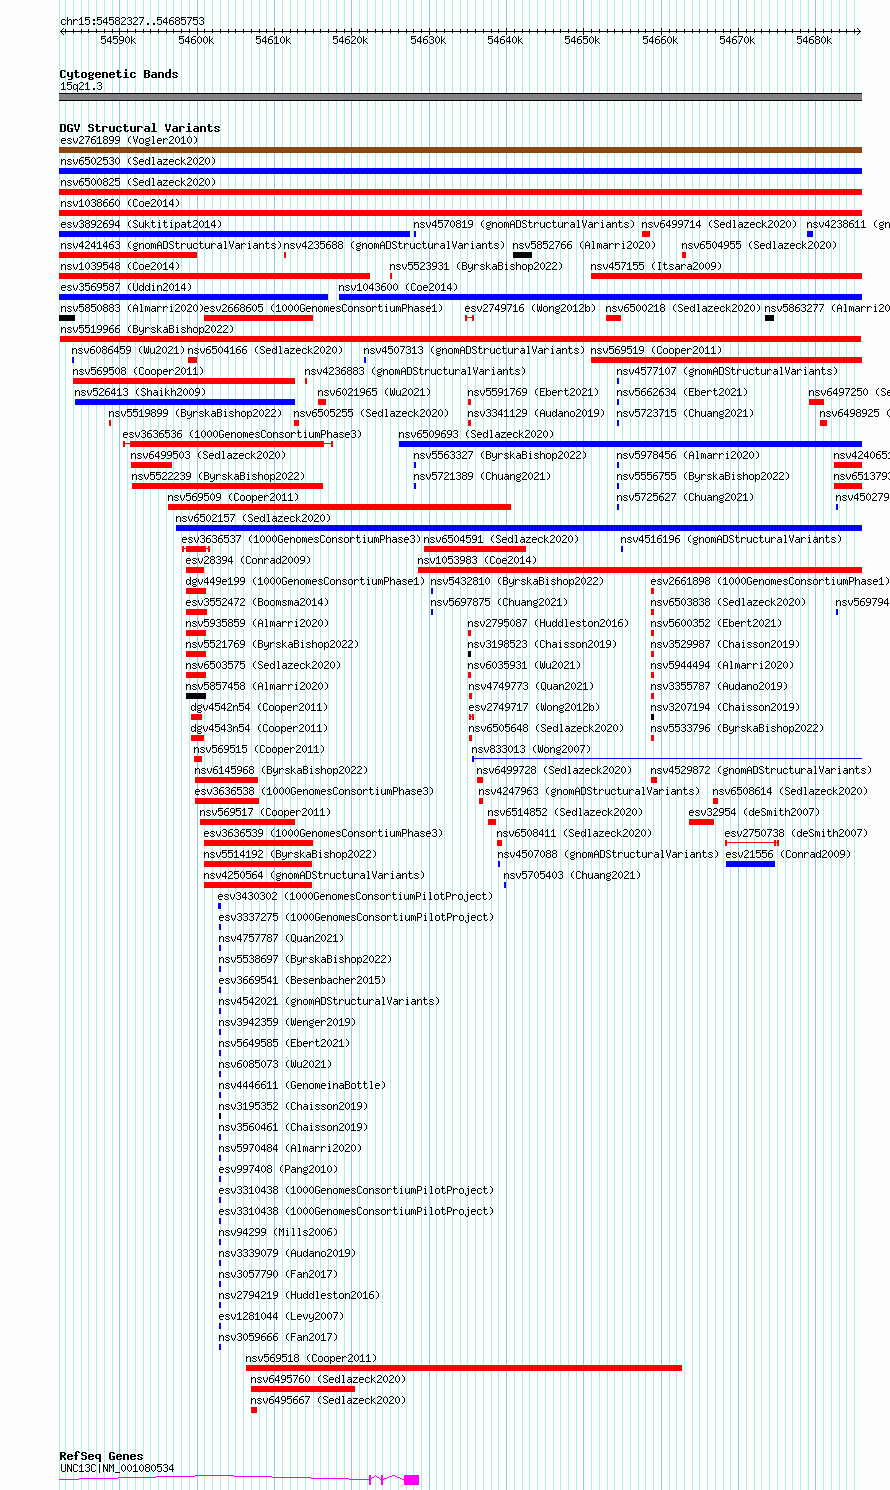Click the red bar of esv32954 (deSmith2007)
The width and height of the screenshot is (890, 1490).
point(701,822)
